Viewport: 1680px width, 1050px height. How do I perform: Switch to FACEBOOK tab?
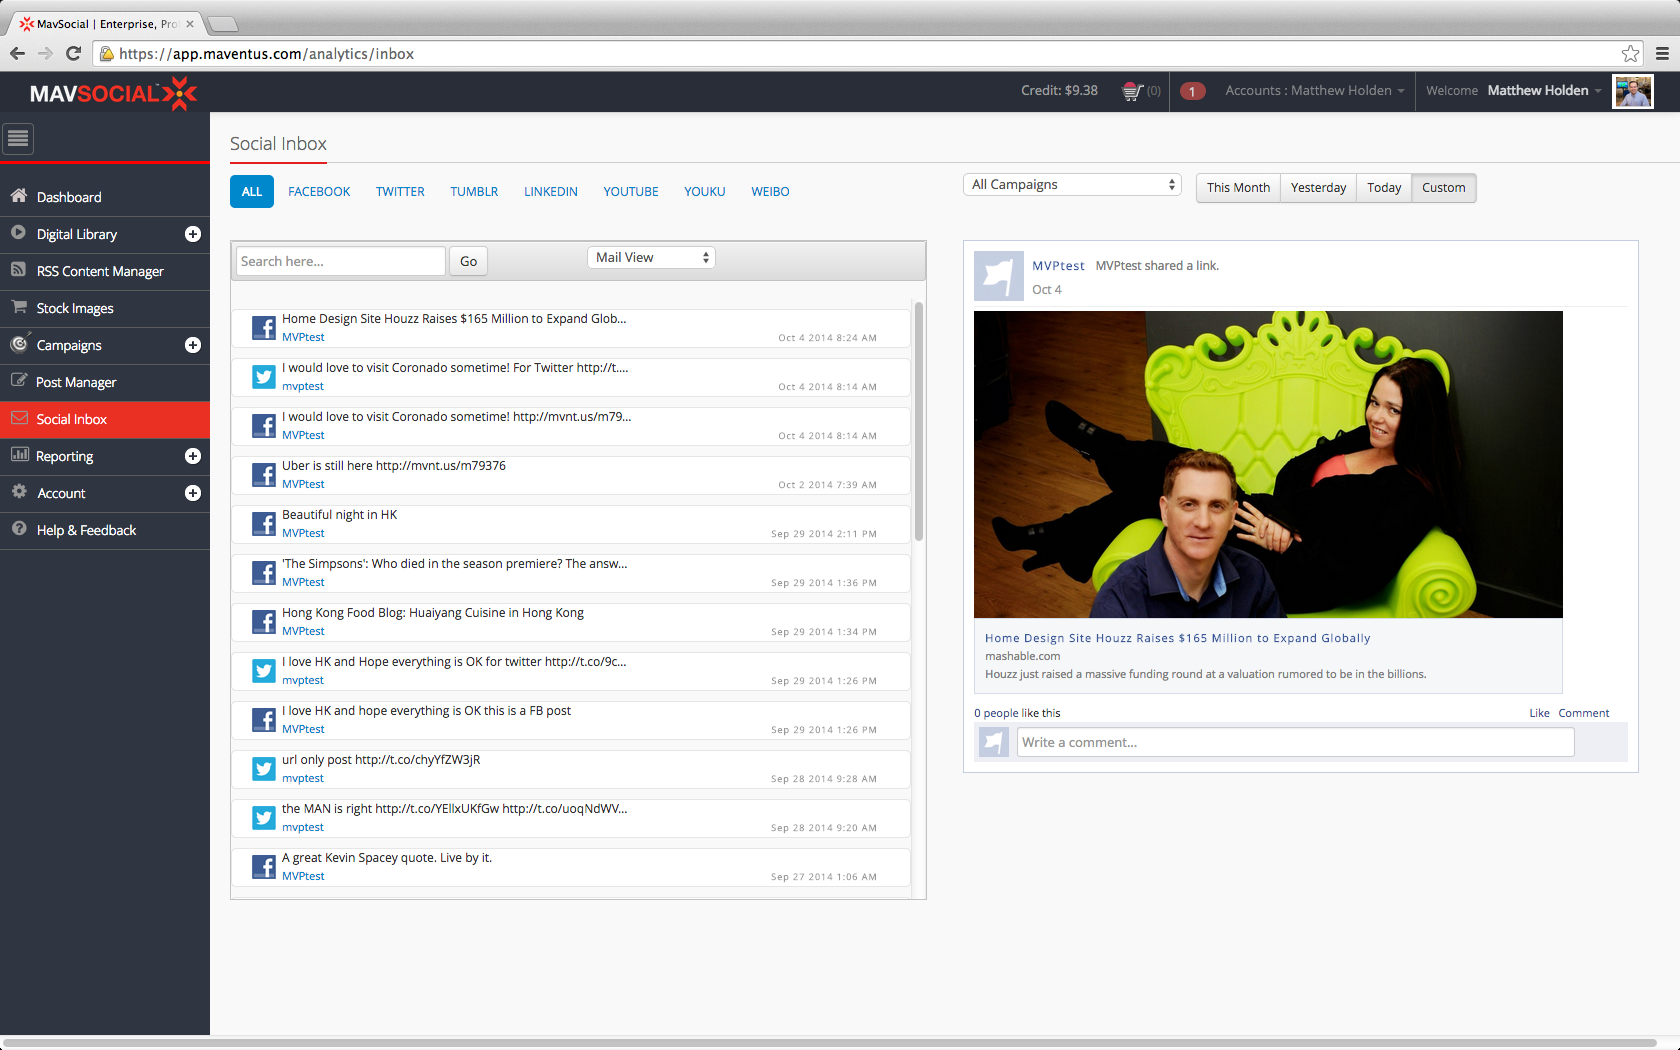click(x=319, y=192)
